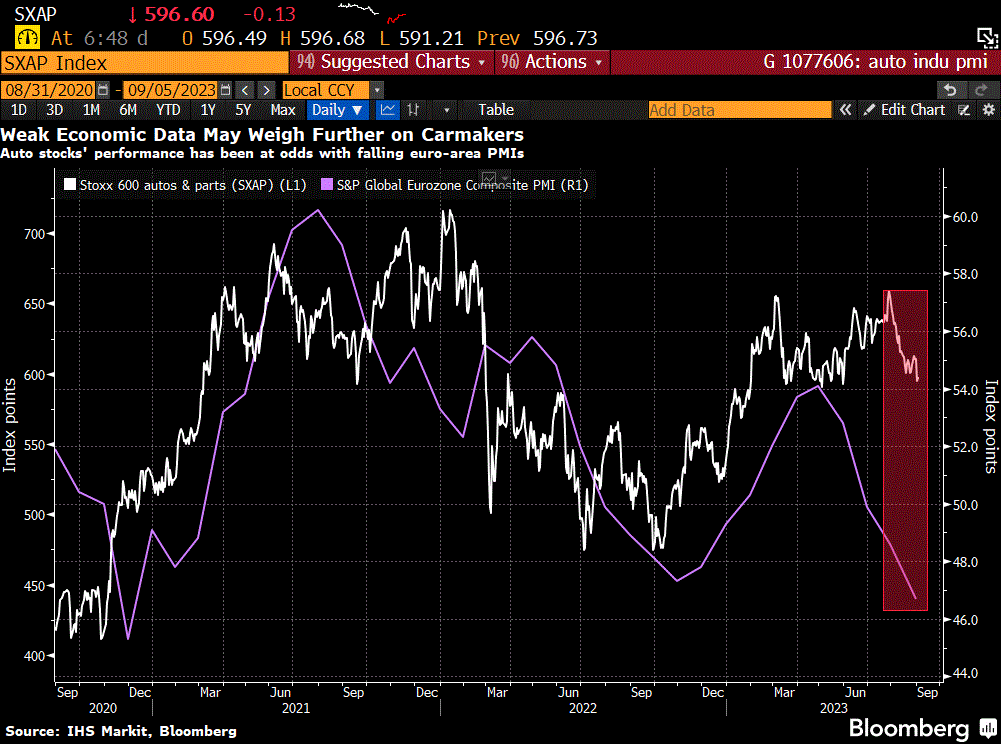Click the High value 596.68

tap(333, 38)
